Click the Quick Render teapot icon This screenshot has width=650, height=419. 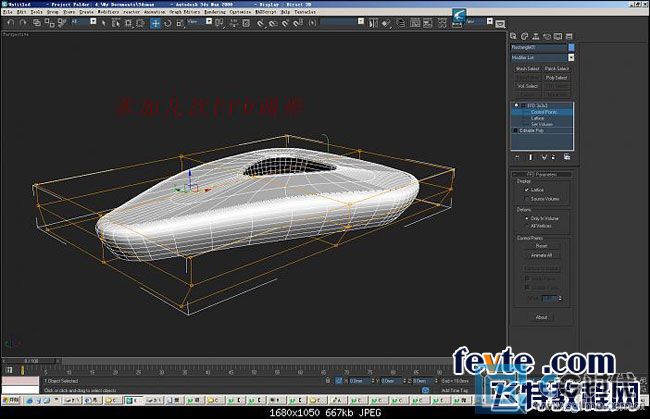(500, 24)
